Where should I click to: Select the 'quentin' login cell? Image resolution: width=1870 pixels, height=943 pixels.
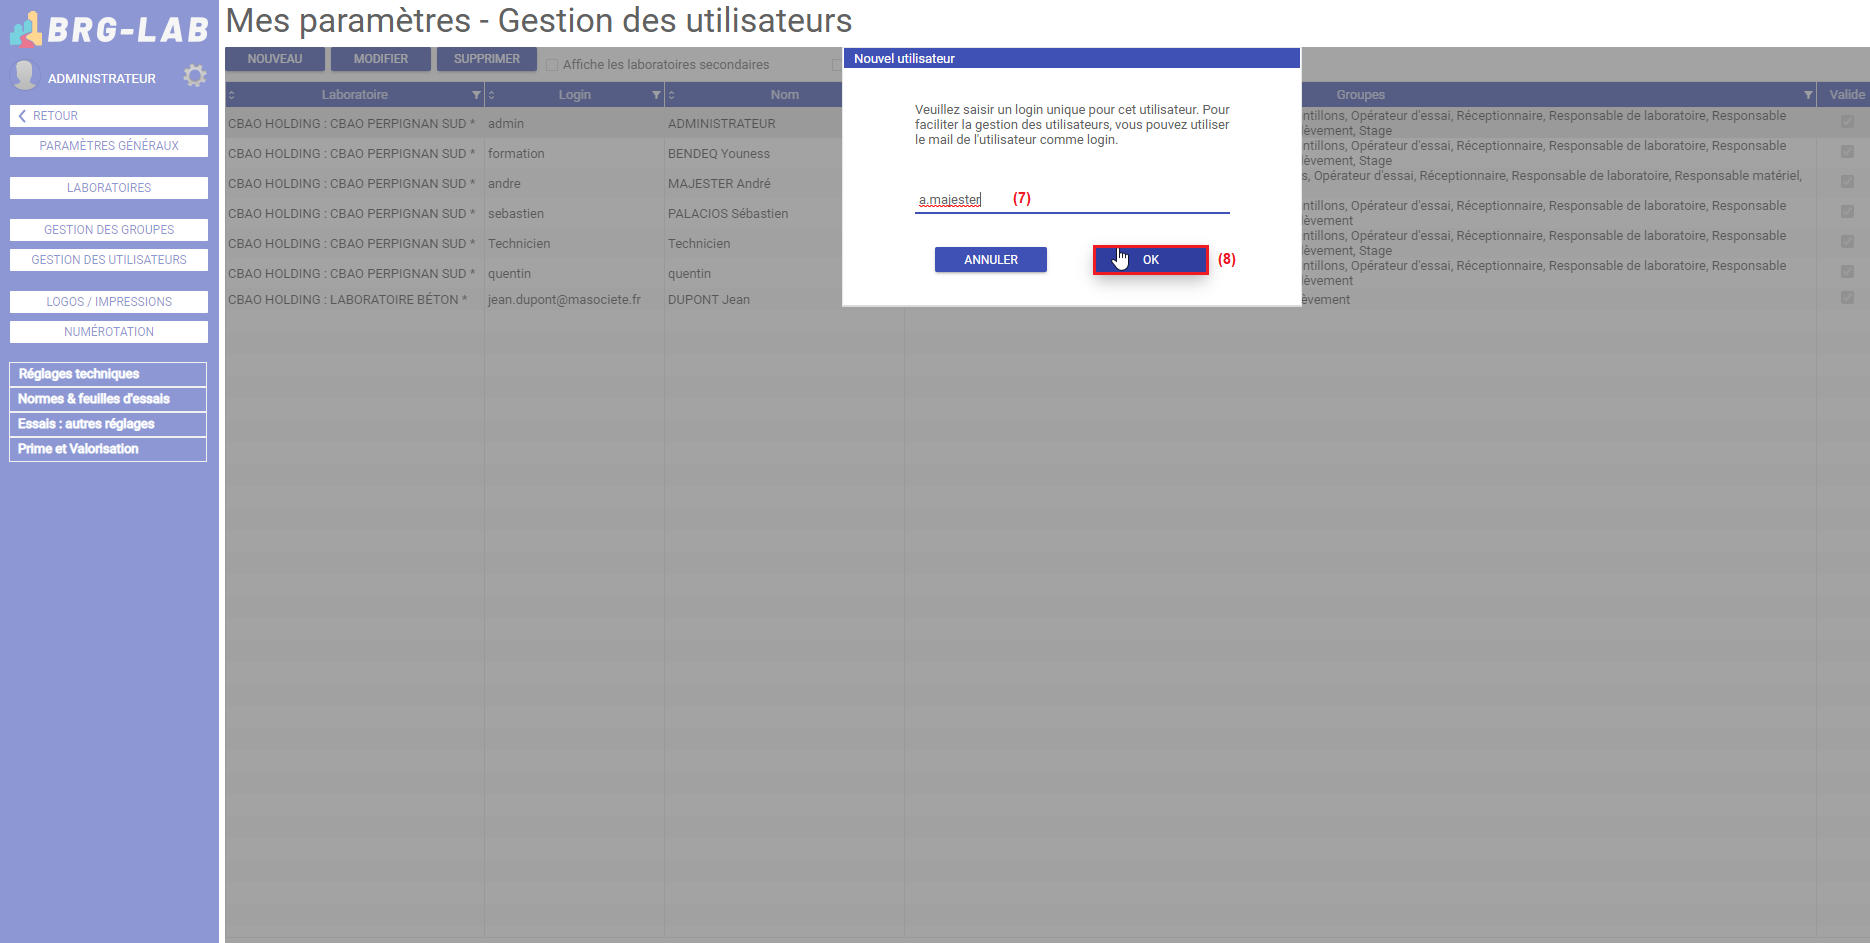tap(574, 273)
